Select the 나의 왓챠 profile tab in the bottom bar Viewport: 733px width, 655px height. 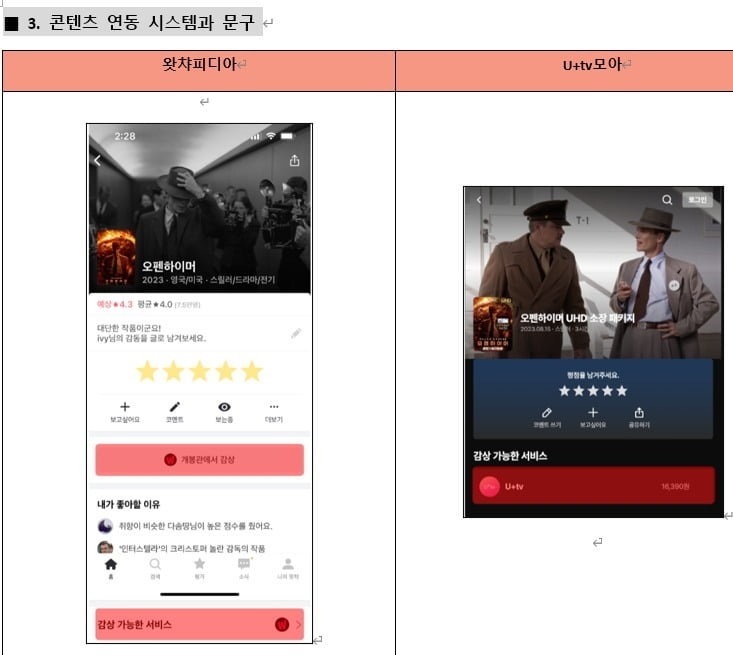288,569
